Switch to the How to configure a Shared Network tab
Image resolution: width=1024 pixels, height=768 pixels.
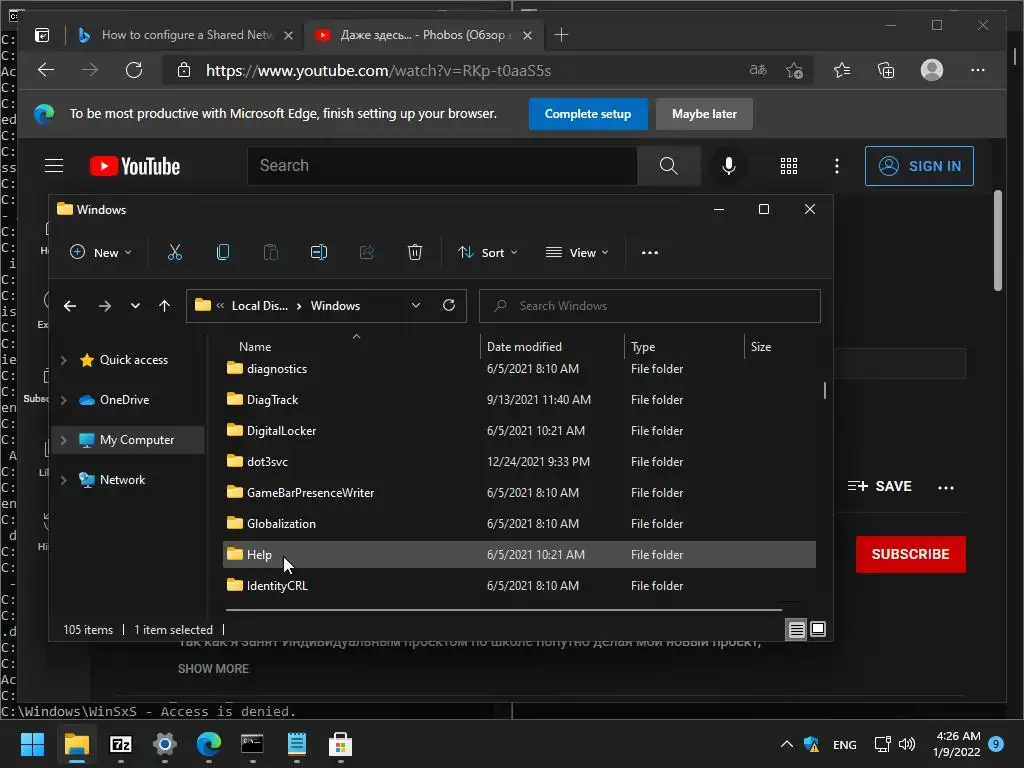pos(185,35)
